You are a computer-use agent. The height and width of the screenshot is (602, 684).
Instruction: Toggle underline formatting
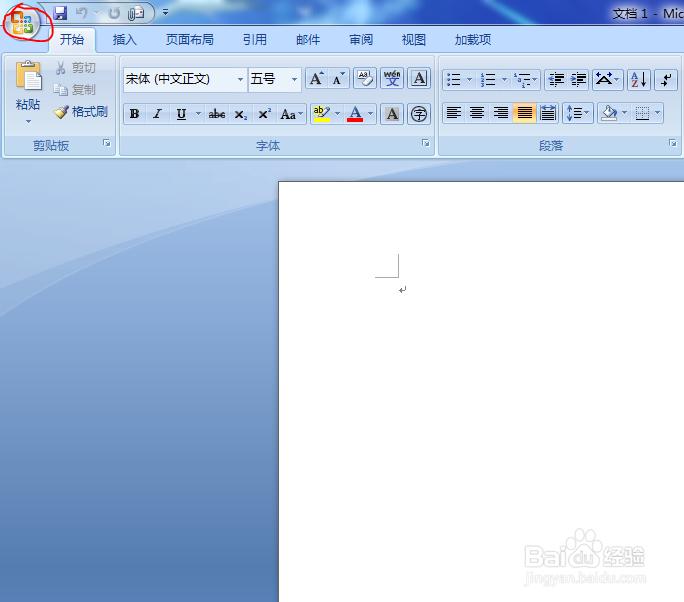coord(181,114)
